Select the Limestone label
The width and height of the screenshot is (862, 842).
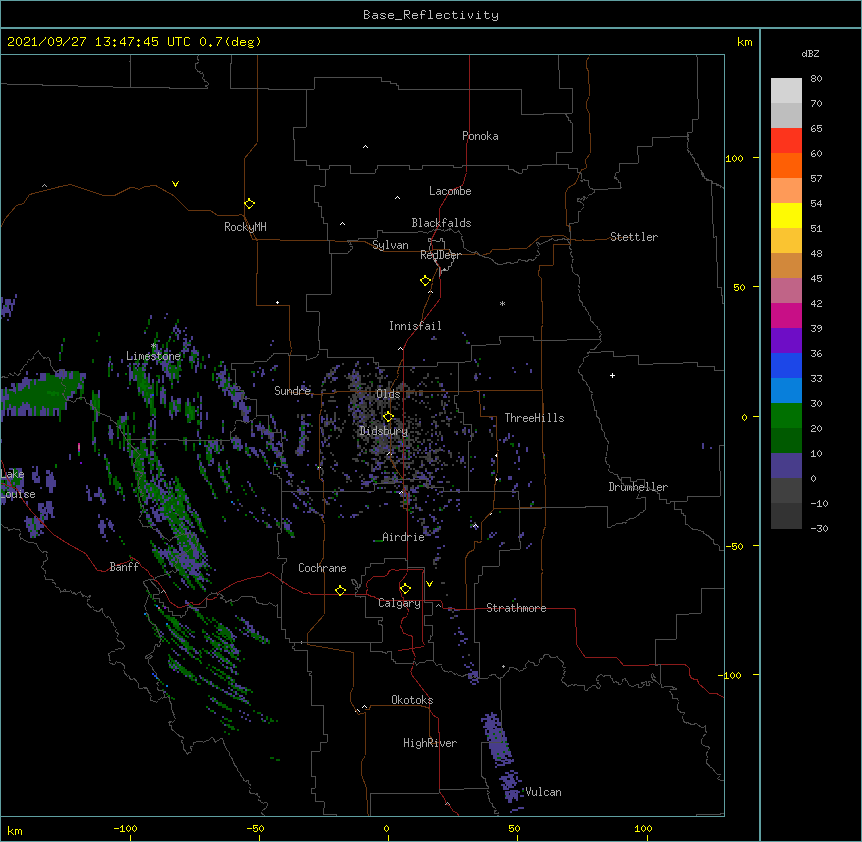(153, 356)
